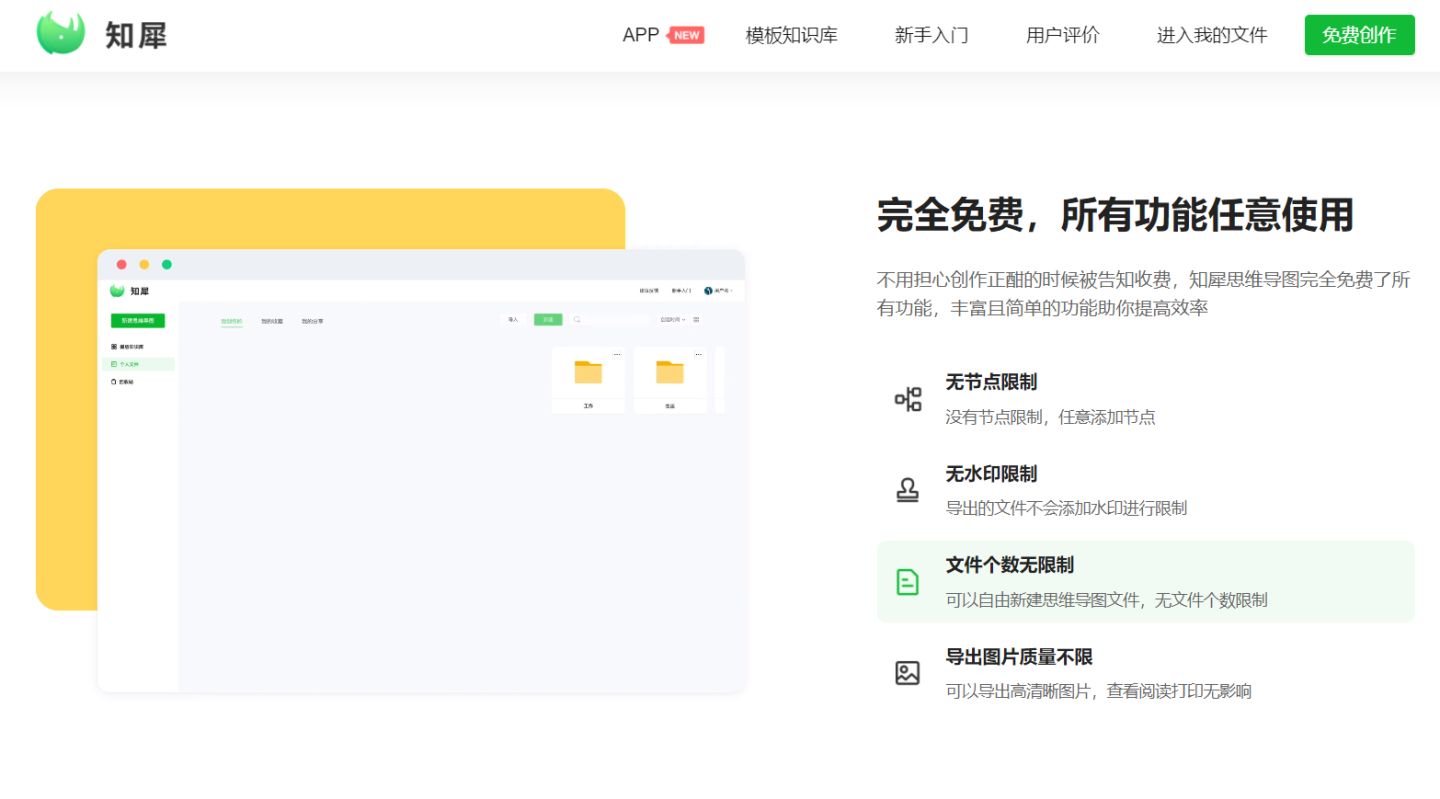
Task: Click the 回收站 trash icon in the mockup sidebar
Action: [x=112, y=380]
